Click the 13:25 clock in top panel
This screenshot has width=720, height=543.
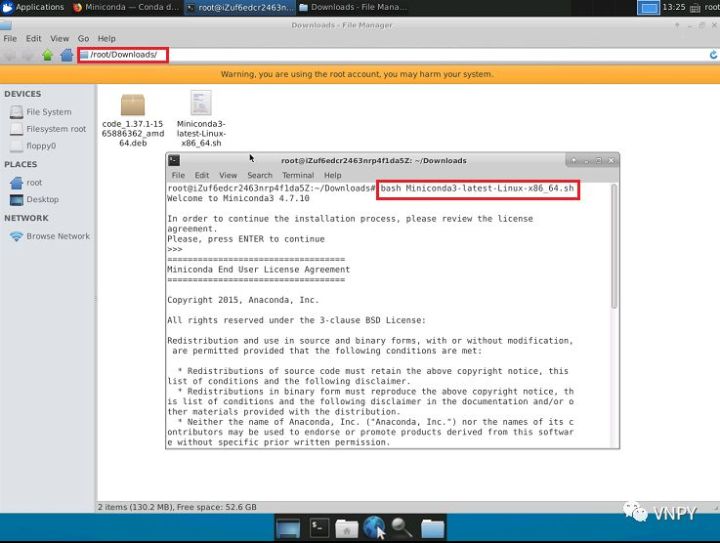674,7
